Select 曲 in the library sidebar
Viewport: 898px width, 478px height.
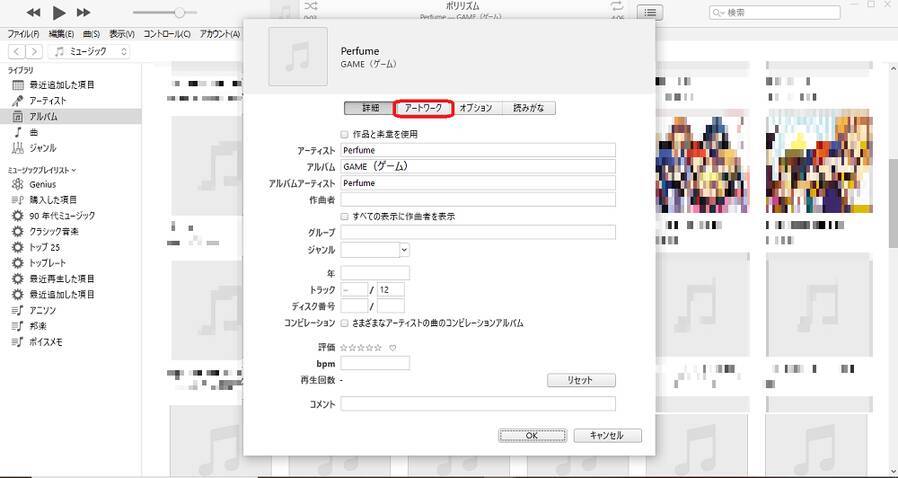pos(33,132)
